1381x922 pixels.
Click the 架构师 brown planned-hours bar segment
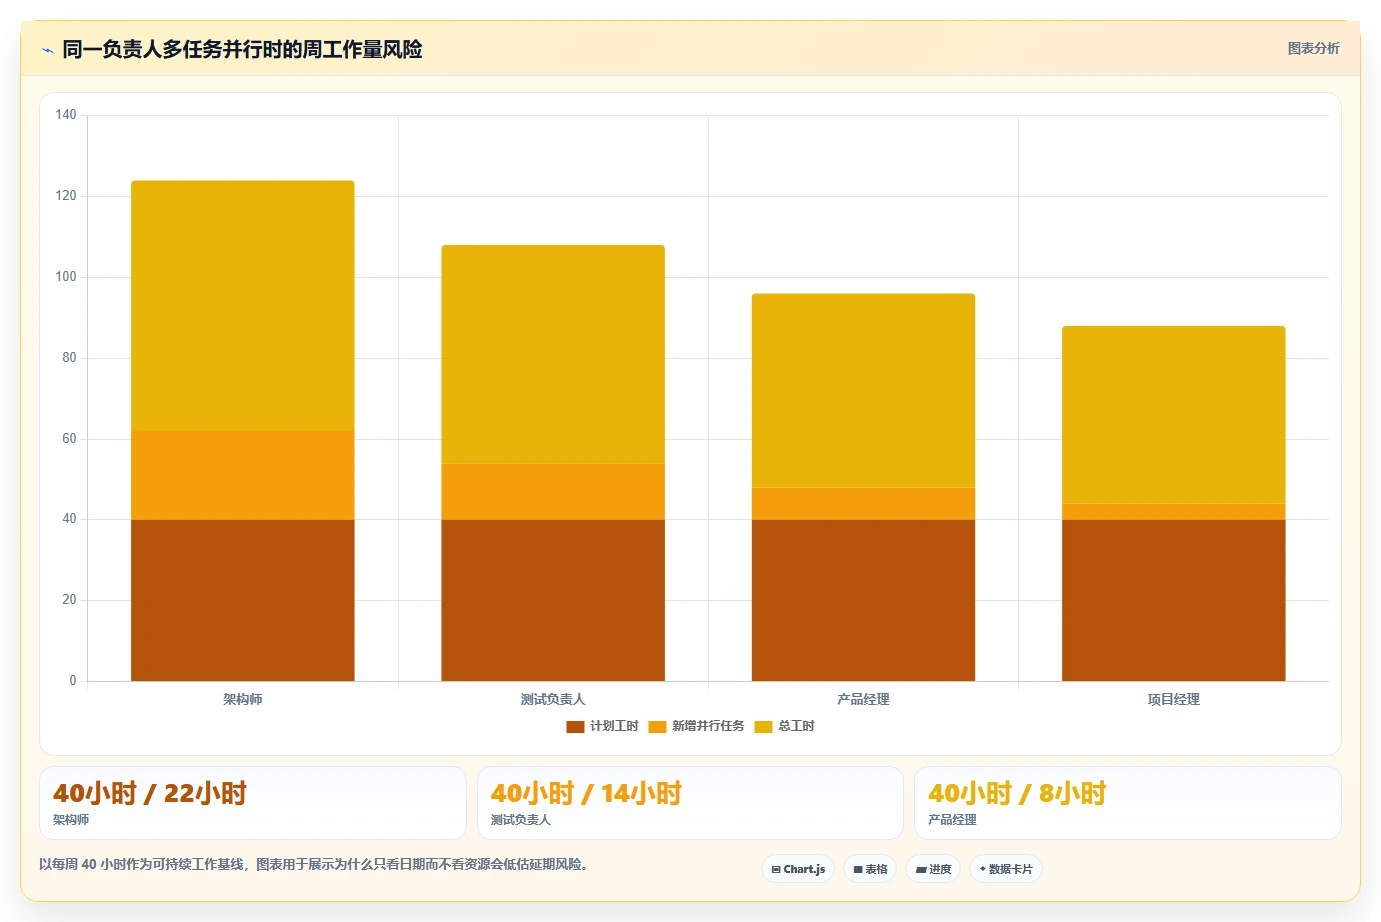point(243,600)
